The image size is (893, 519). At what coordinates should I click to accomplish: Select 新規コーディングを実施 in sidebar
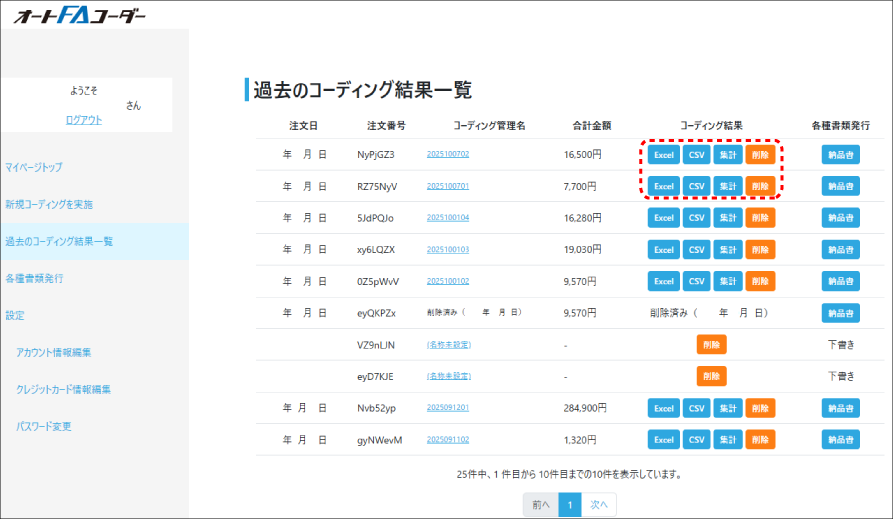click(48, 204)
